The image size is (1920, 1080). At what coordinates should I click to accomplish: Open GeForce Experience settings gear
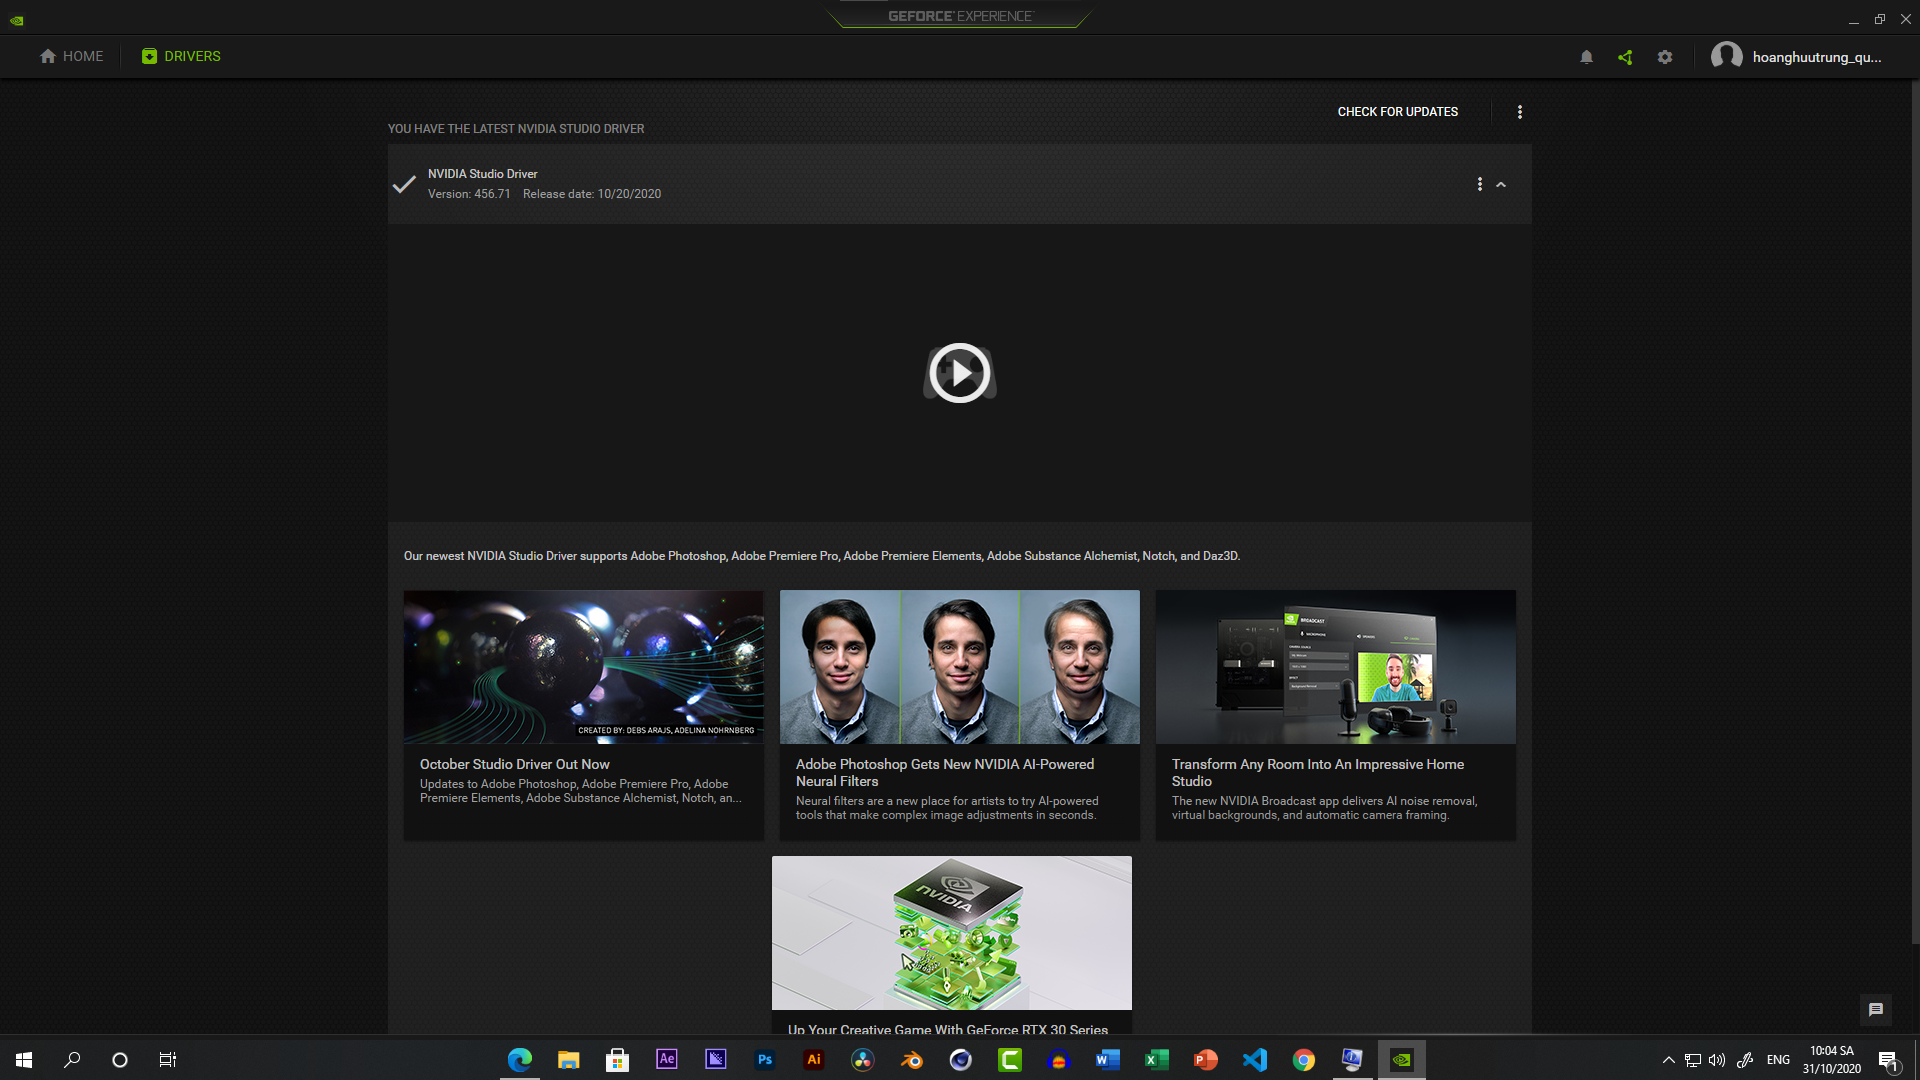pos(1665,57)
